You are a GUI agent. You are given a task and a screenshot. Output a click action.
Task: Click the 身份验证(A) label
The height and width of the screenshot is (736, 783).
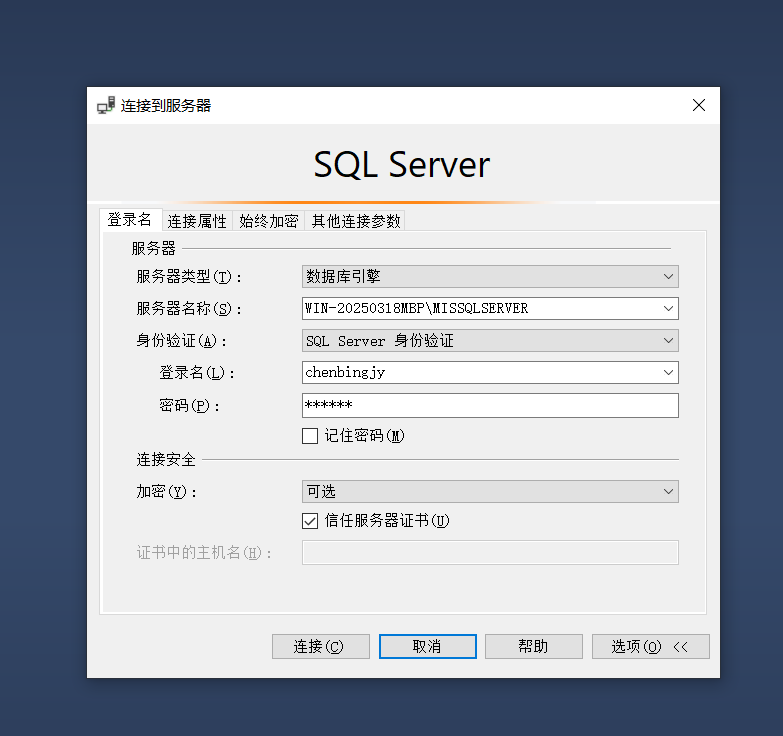(x=182, y=341)
